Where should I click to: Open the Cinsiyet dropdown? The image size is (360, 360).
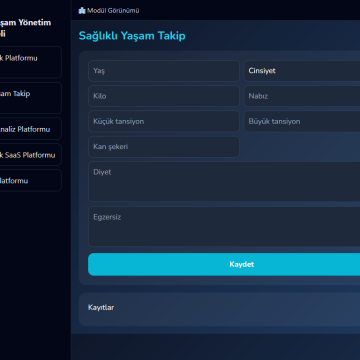(302, 71)
